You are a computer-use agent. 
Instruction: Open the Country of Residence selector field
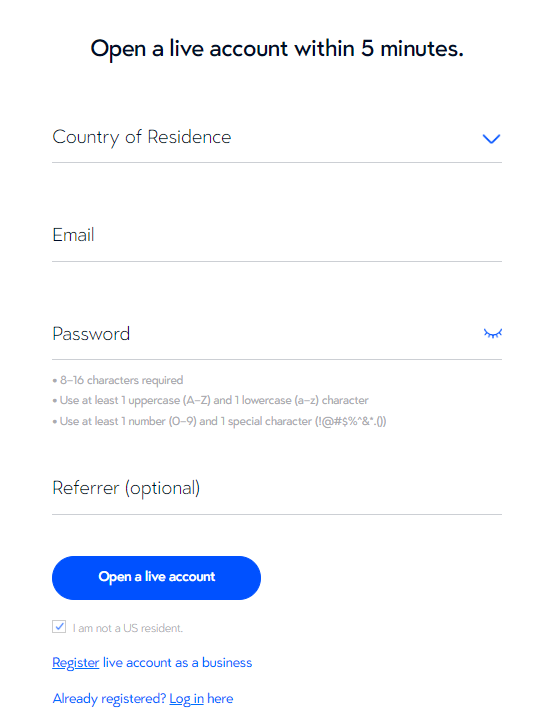click(x=277, y=138)
